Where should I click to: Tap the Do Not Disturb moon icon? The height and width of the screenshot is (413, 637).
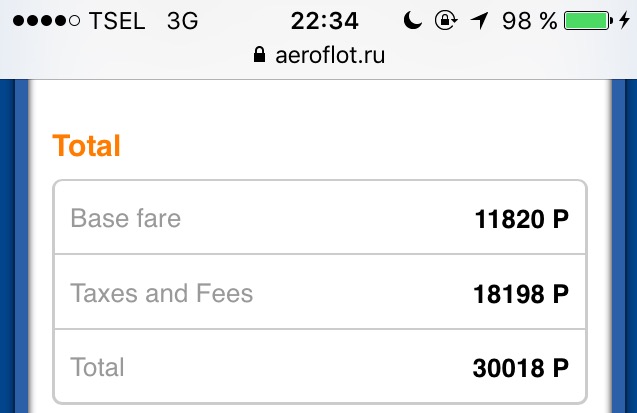tap(413, 21)
